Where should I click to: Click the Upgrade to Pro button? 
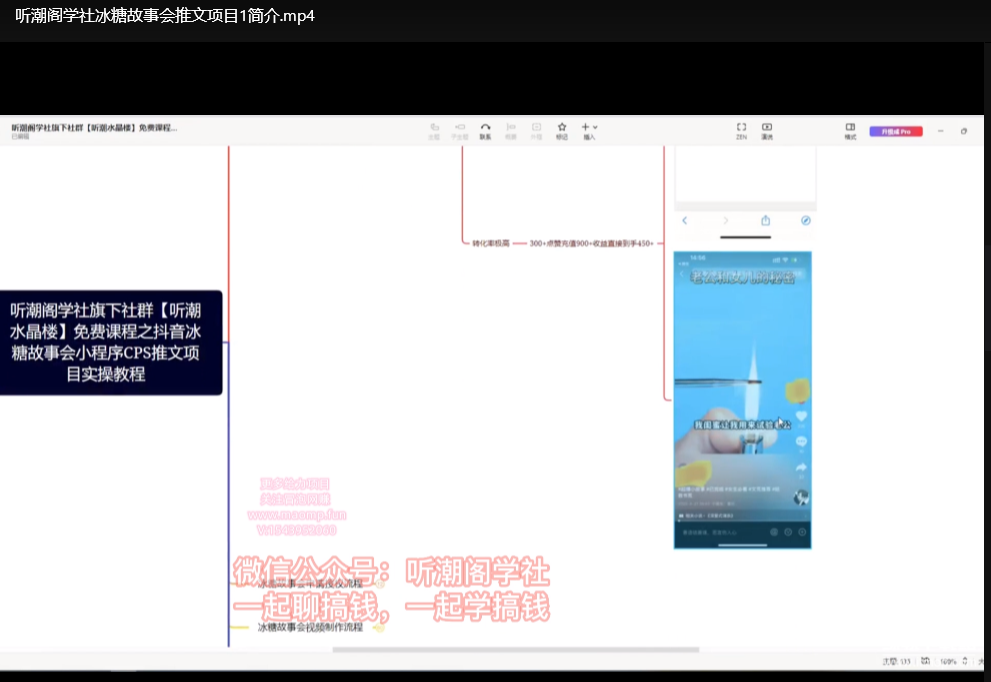click(x=895, y=131)
